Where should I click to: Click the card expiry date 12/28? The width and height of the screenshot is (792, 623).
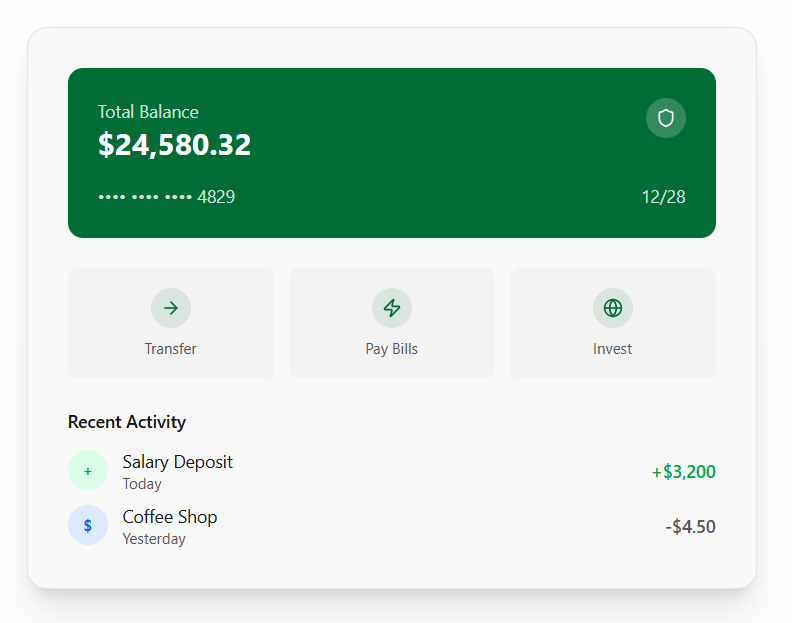coord(663,197)
